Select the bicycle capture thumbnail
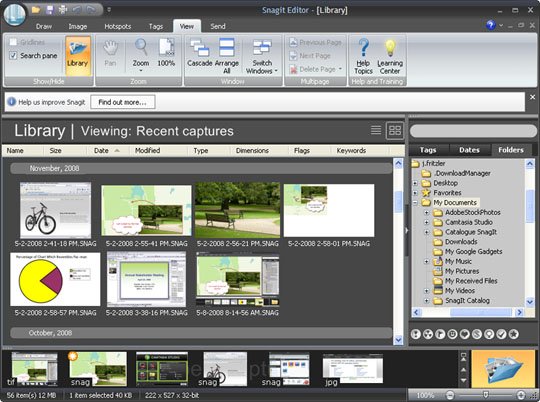 point(55,210)
